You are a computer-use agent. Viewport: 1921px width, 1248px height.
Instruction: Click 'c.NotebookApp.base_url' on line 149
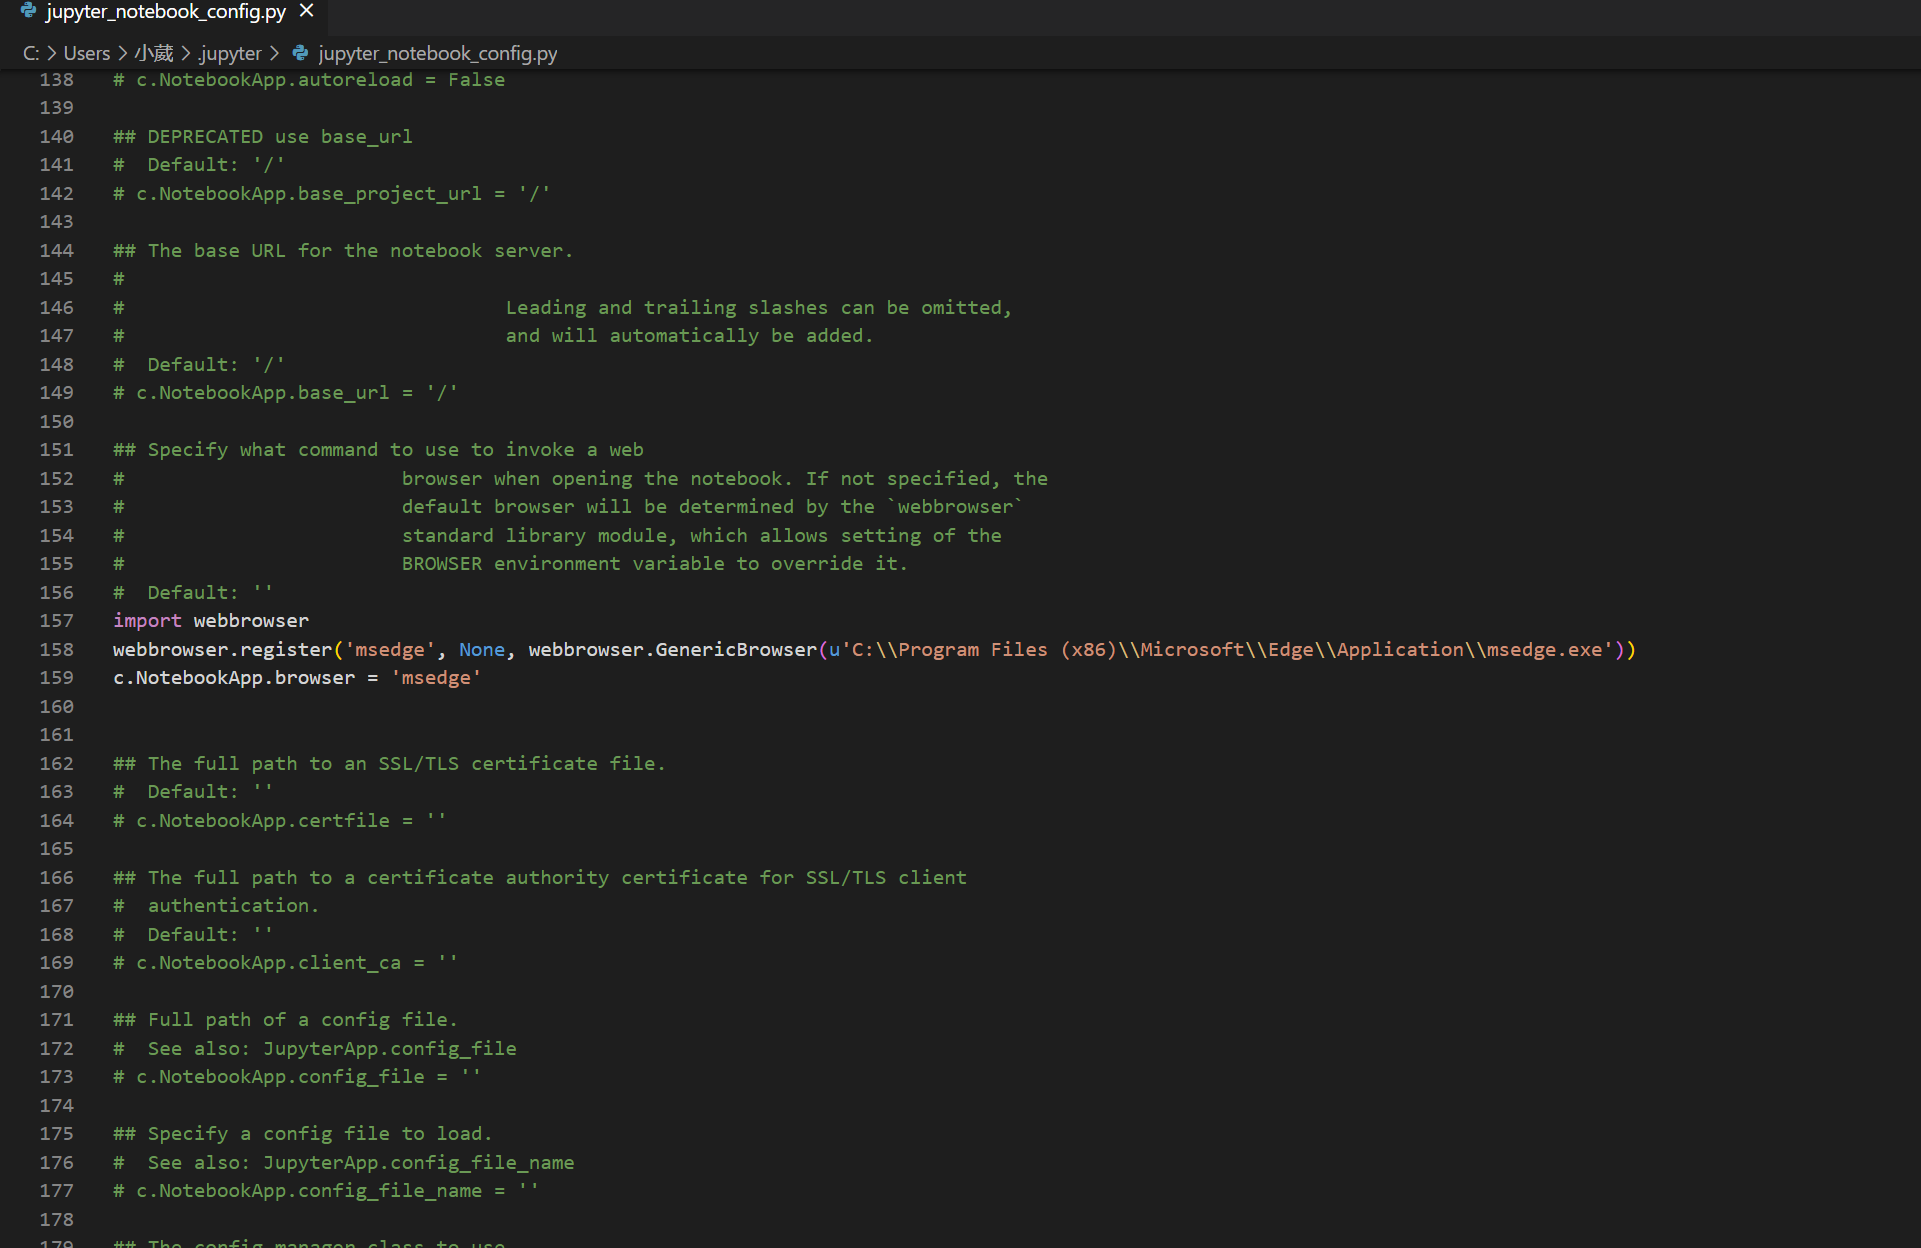263,393
